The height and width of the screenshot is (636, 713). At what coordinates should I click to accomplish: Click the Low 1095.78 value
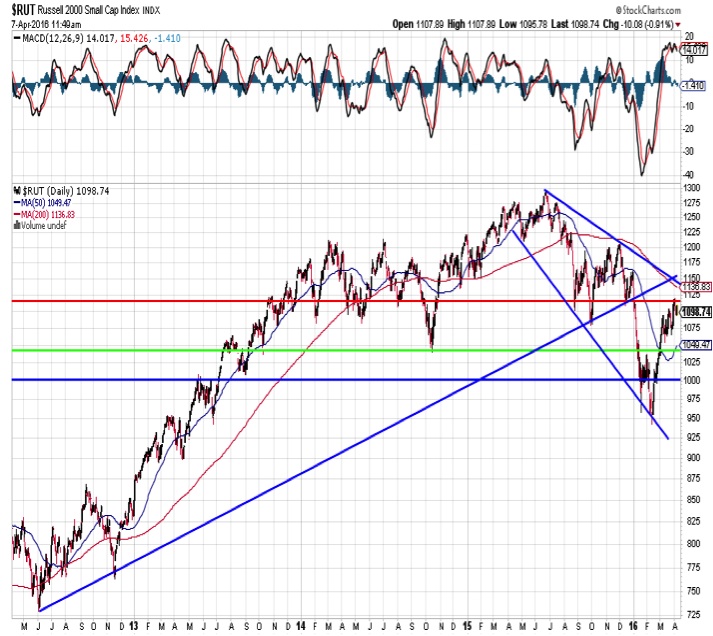(x=523, y=25)
